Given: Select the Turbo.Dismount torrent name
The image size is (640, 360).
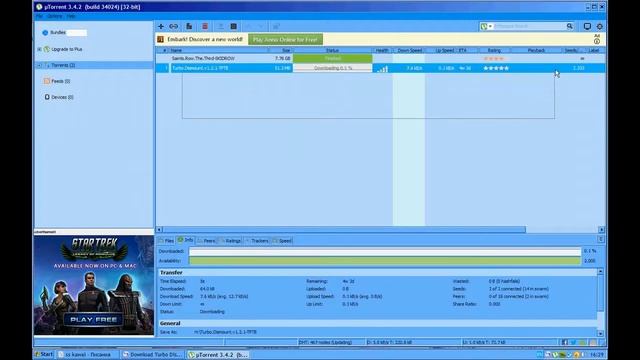Looking at the screenshot, I should [x=200, y=68].
